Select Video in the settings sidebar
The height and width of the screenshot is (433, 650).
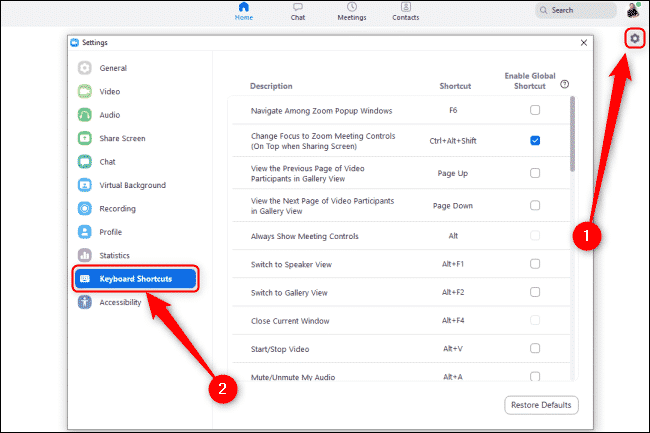point(109,91)
